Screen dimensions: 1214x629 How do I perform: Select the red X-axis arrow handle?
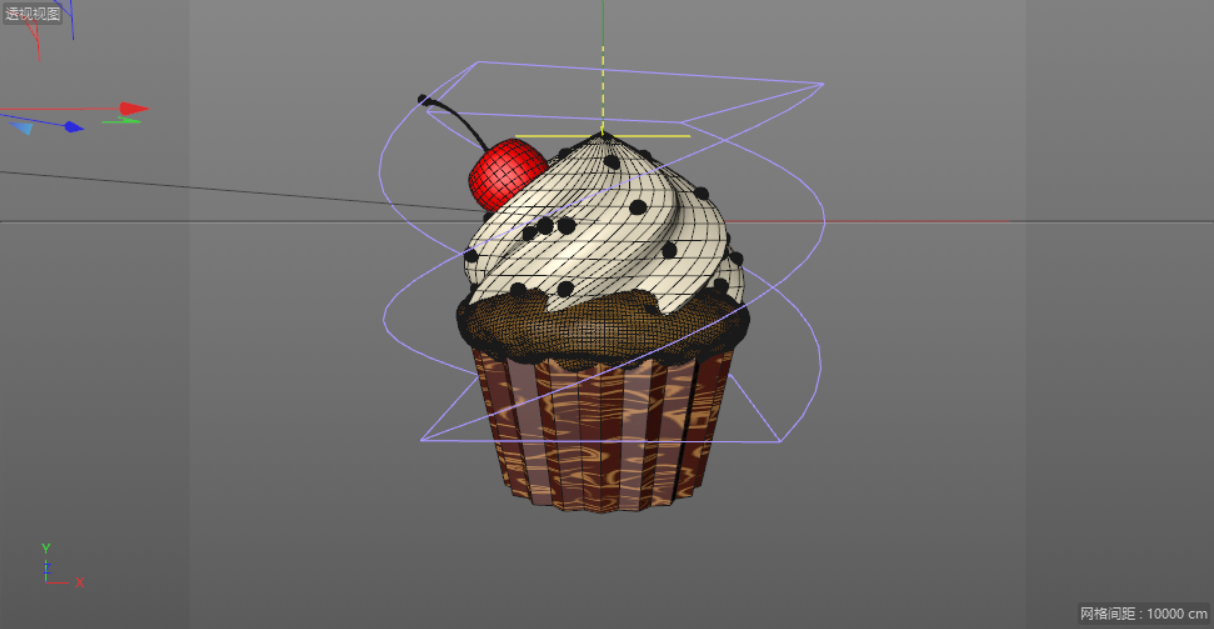[x=134, y=108]
